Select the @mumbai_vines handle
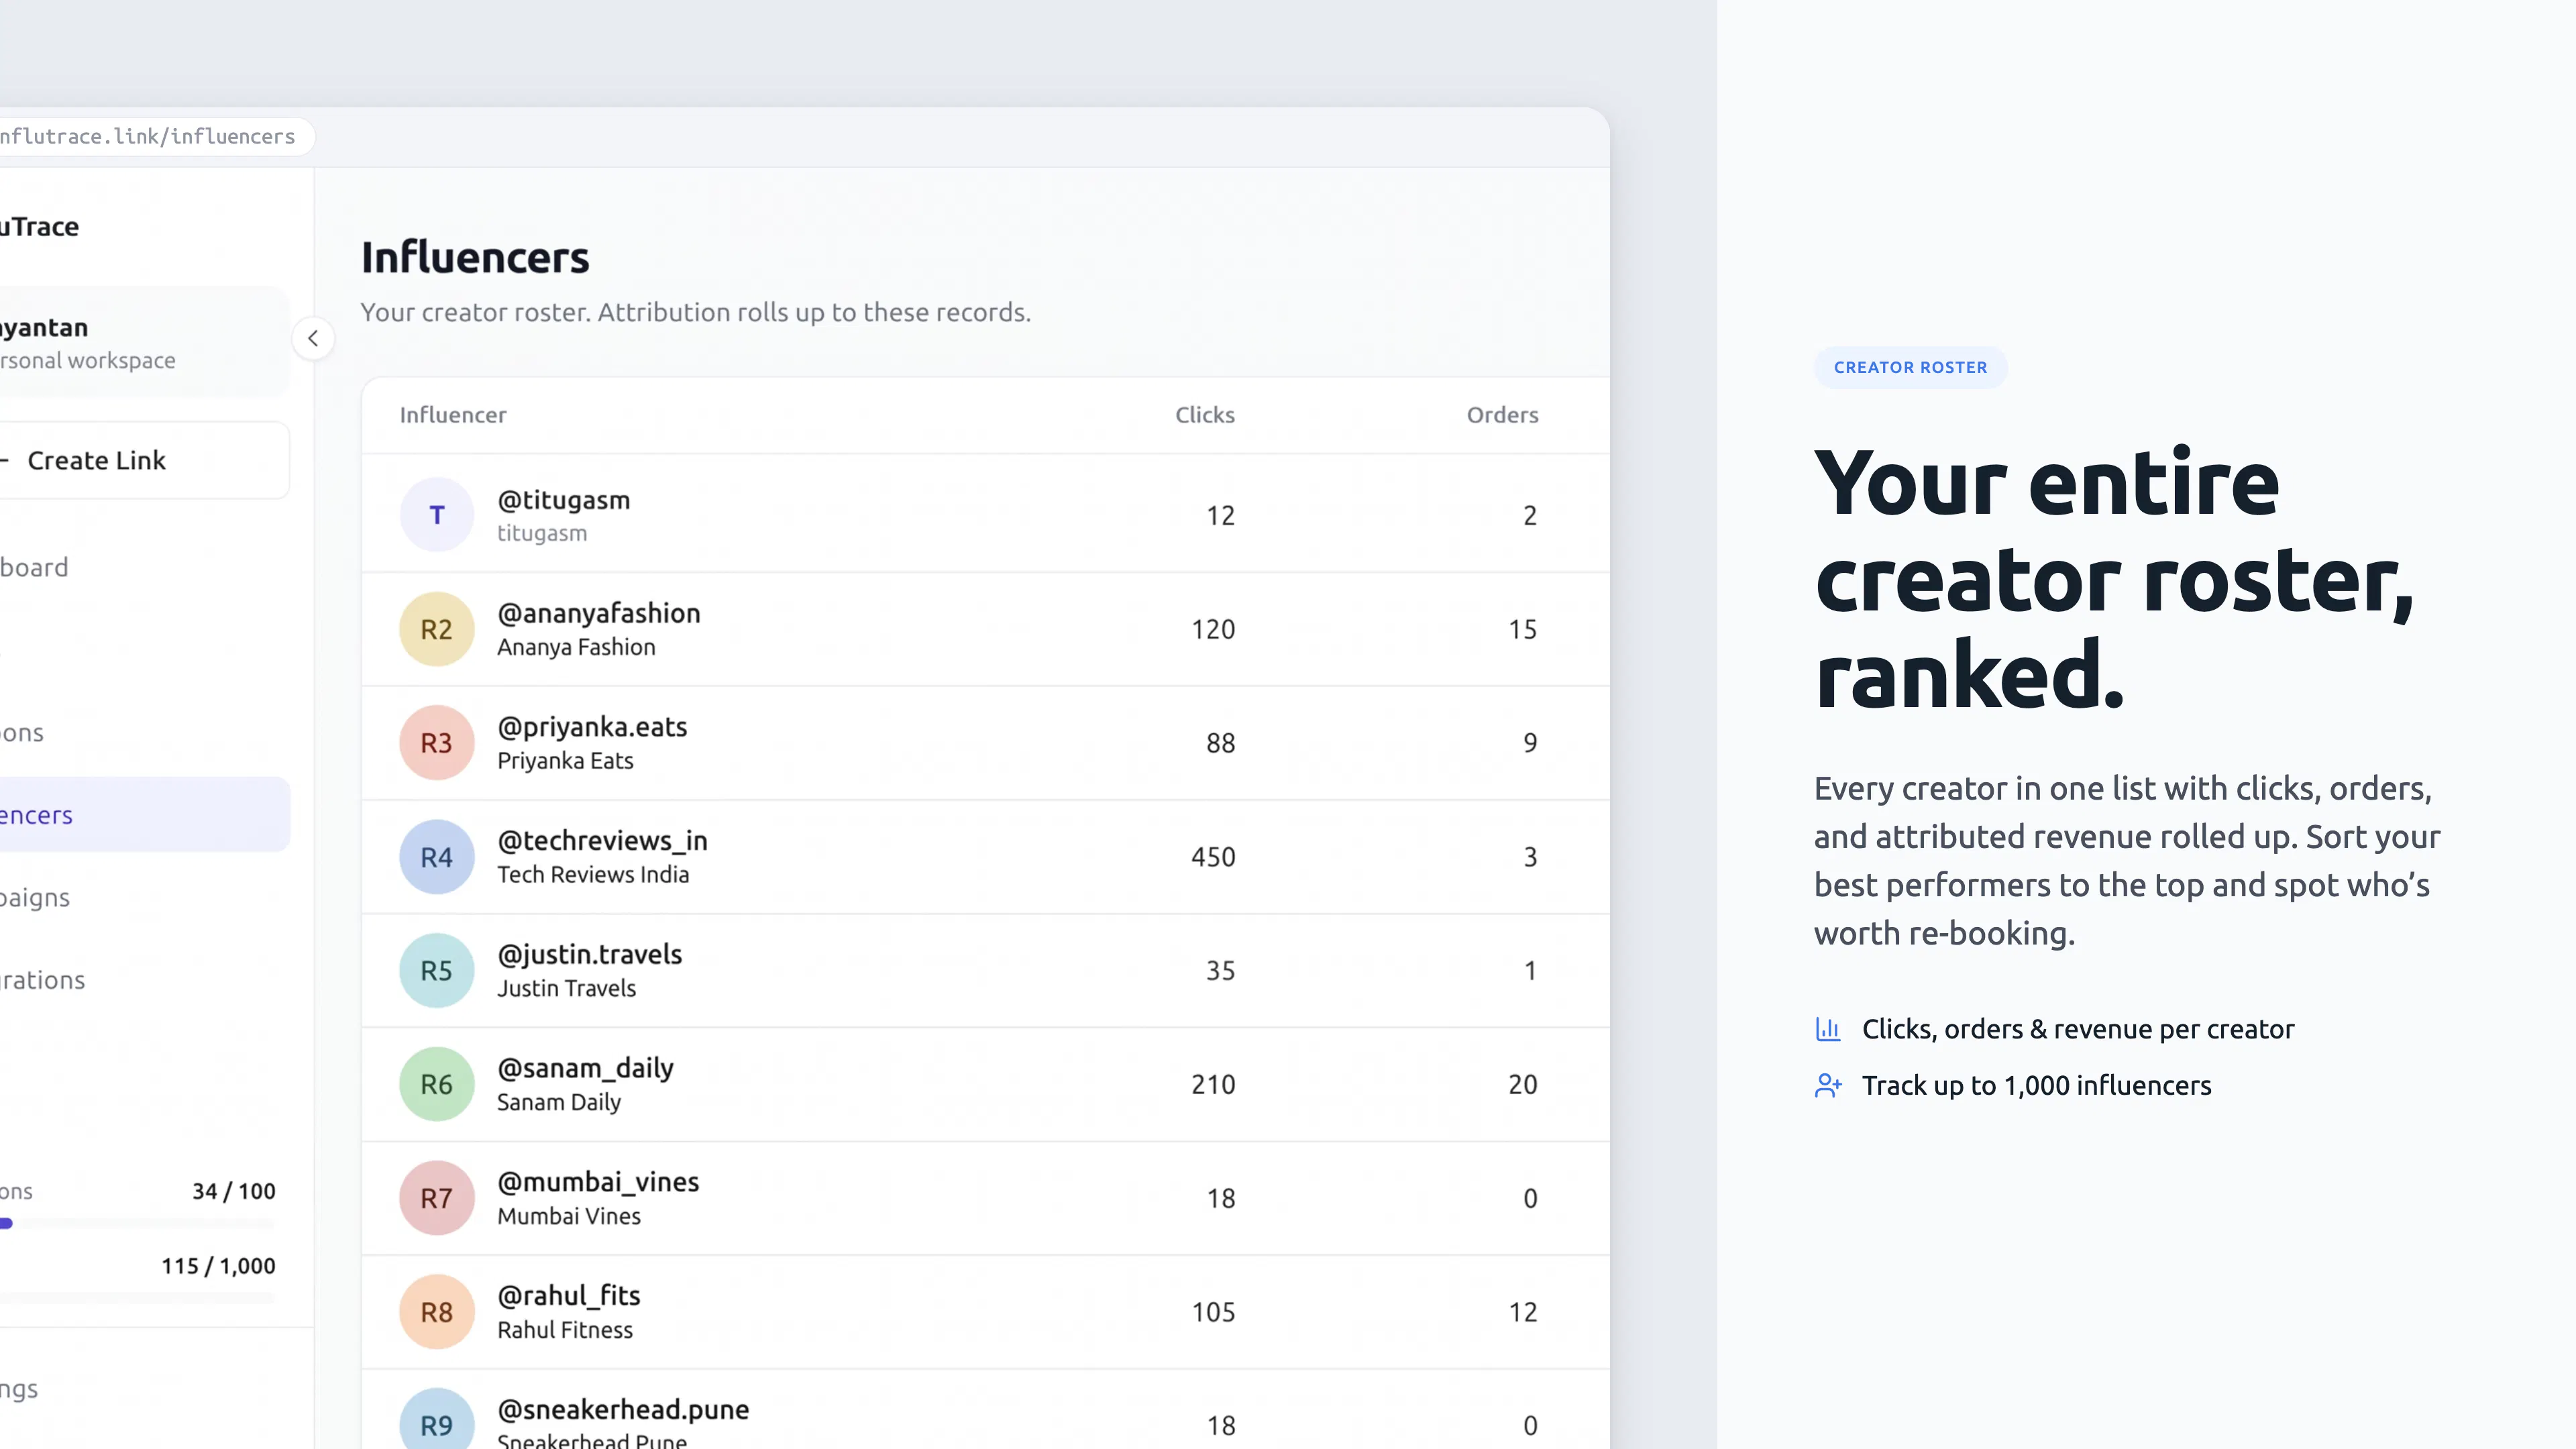This screenshot has width=2576, height=1449. (598, 1182)
